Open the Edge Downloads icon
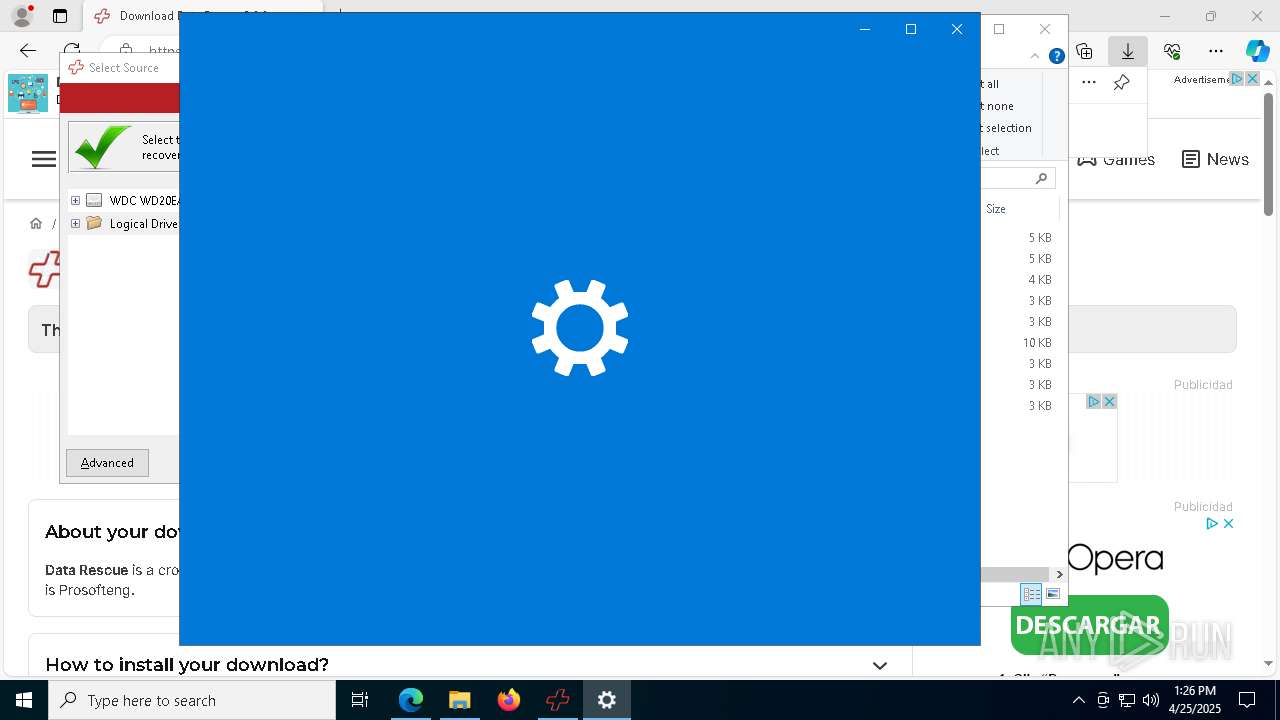 [1128, 51]
